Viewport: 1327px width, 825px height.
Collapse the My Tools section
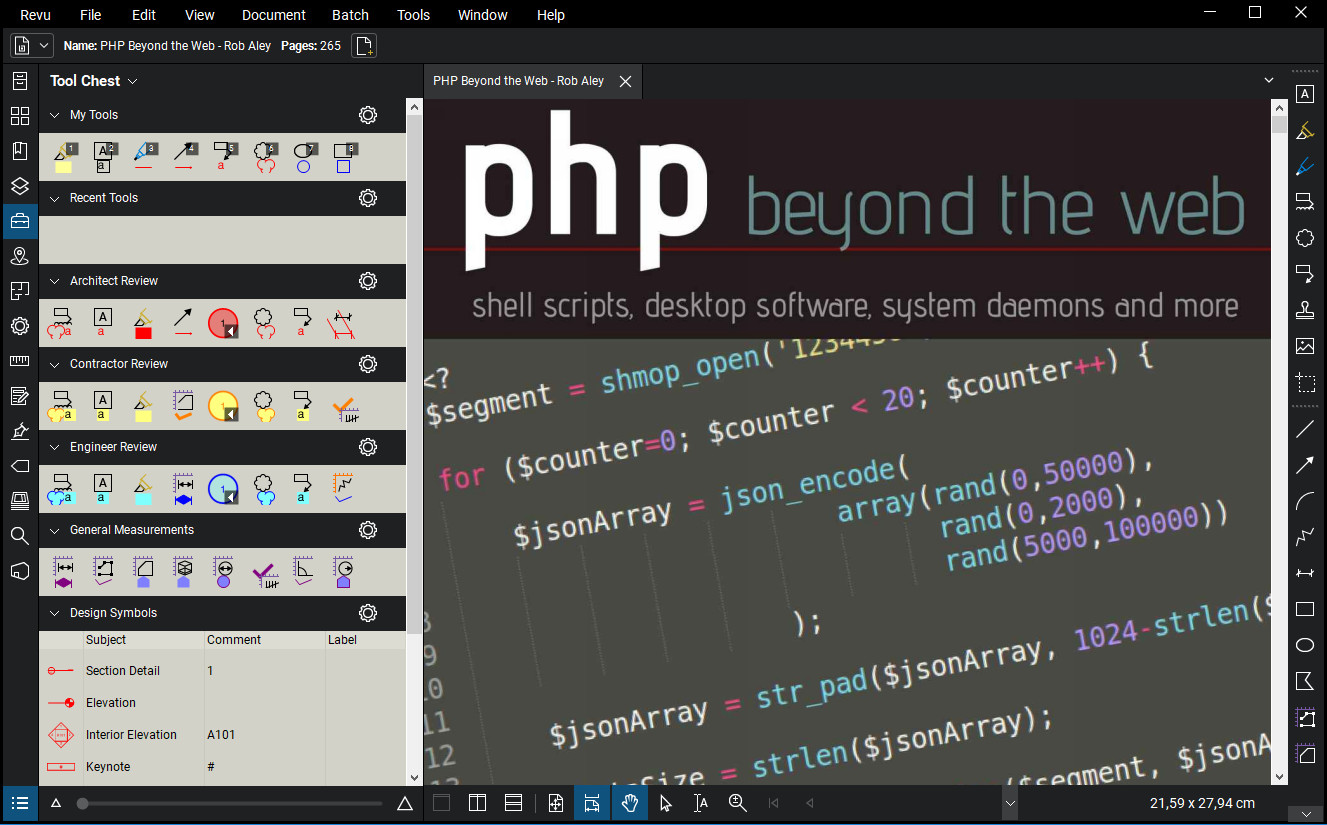click(x=55, y=115)
